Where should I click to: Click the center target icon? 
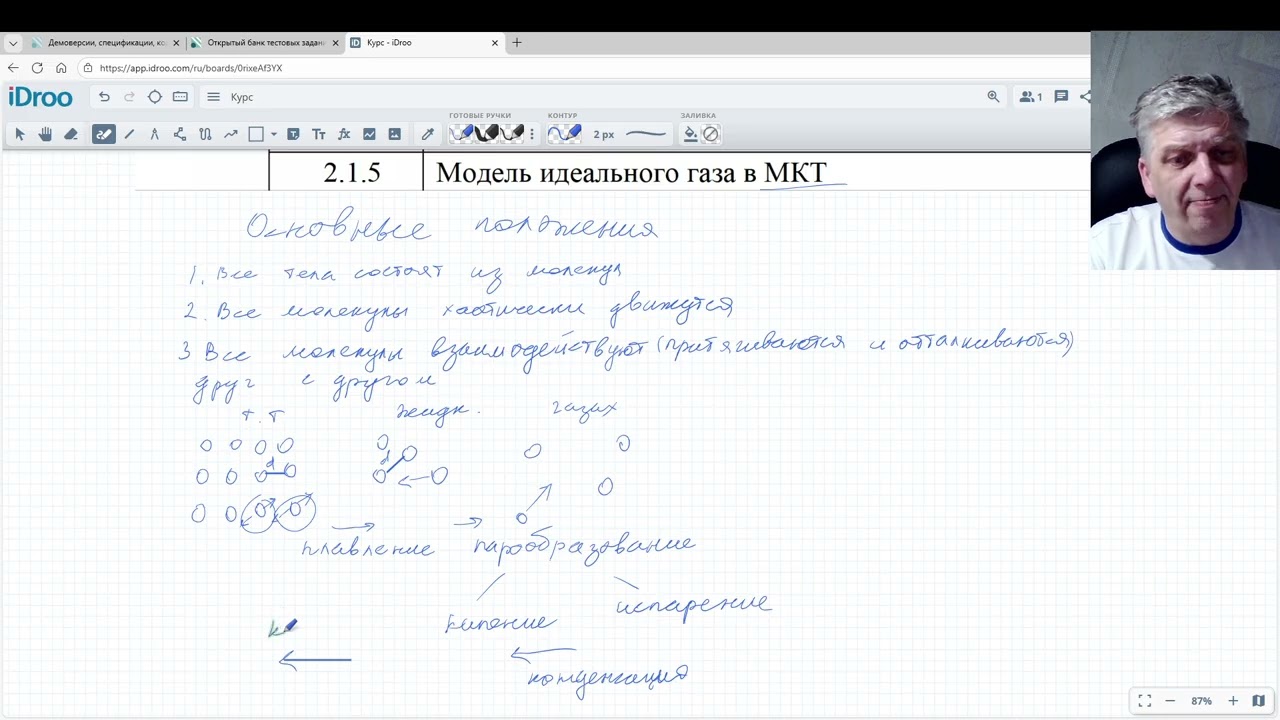(x=155, y=97)
